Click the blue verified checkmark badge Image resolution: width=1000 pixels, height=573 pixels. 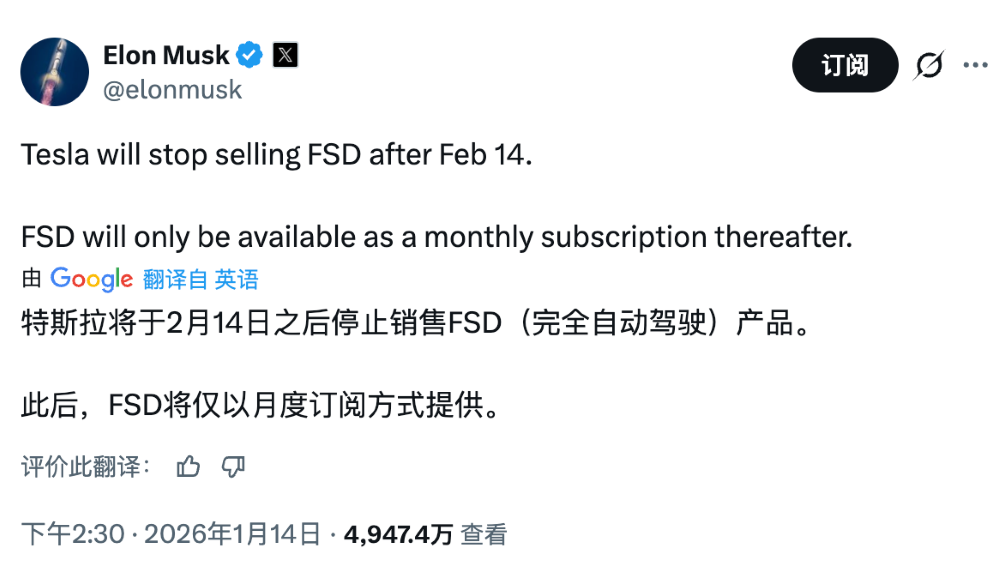click(x=250, y=56)
